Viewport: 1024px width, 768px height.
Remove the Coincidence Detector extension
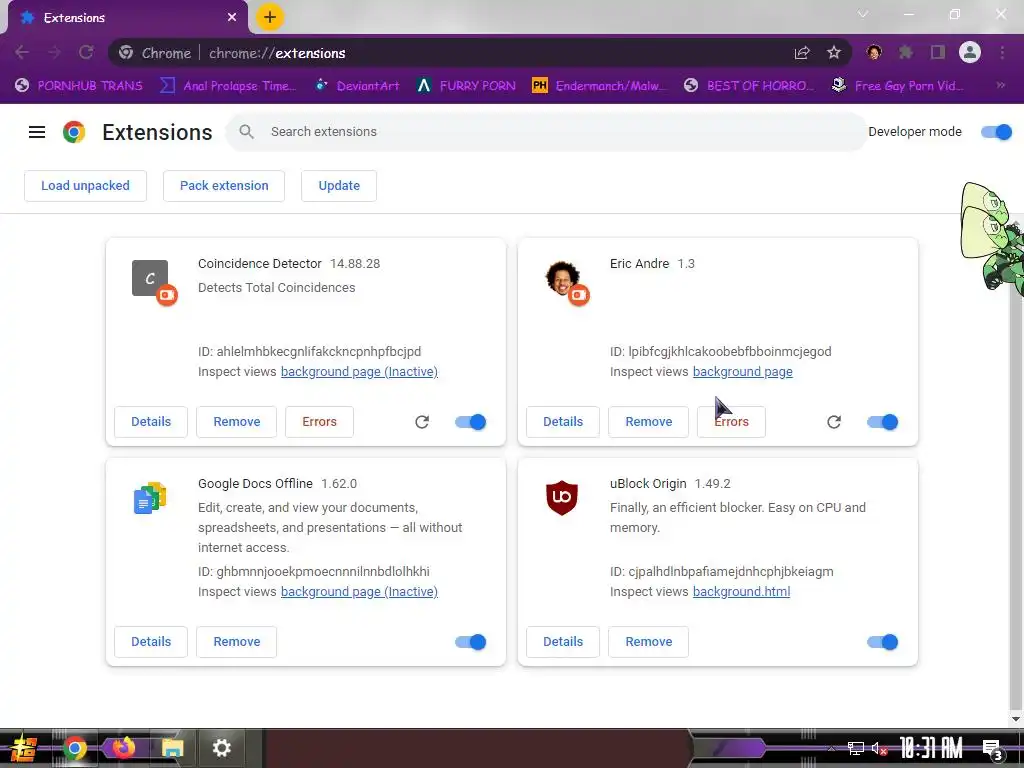(x=236, y=422)
